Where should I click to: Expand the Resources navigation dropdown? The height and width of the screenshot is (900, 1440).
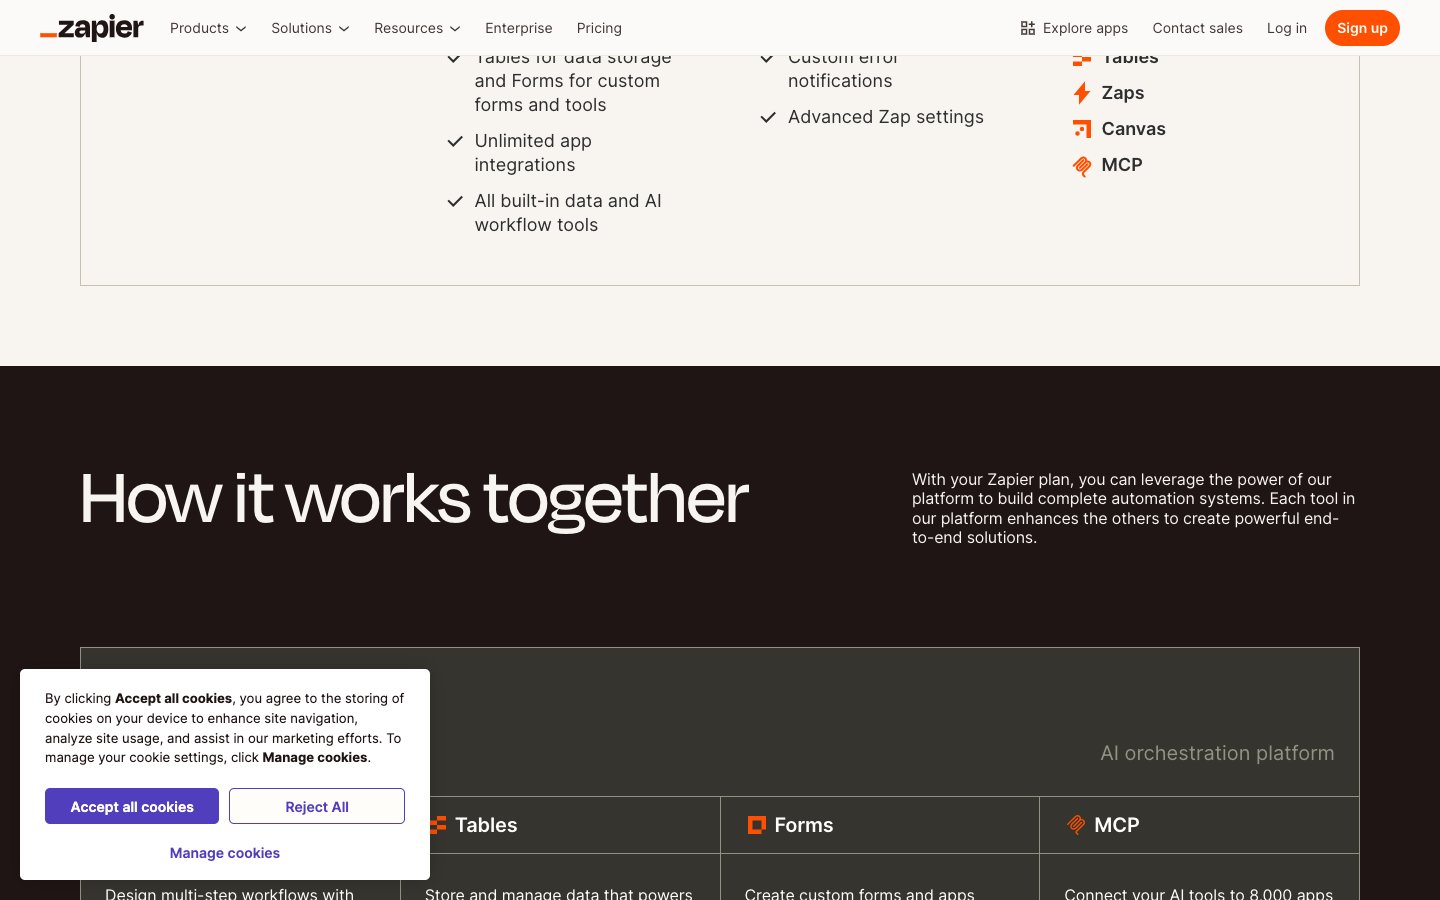417,28
